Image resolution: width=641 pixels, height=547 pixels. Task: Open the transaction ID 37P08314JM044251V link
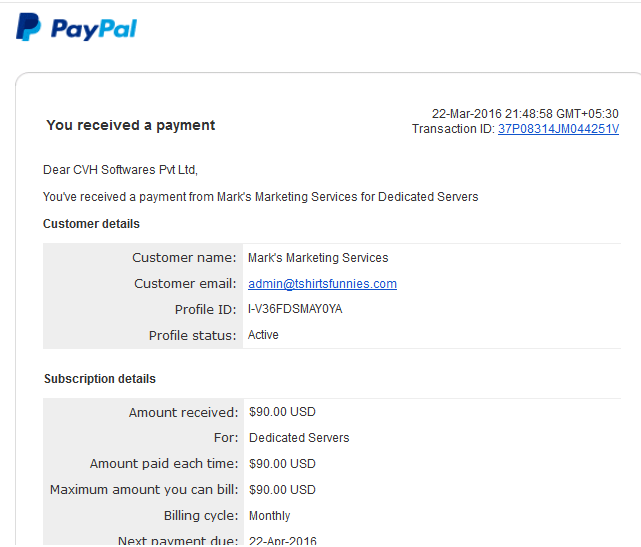(558, 129)
